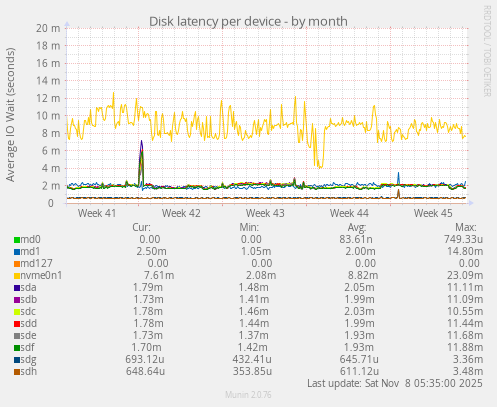Click the nvme0n1 current value 7.61m
This screenshot has height=407, width=497.
[x=159, y=275]
